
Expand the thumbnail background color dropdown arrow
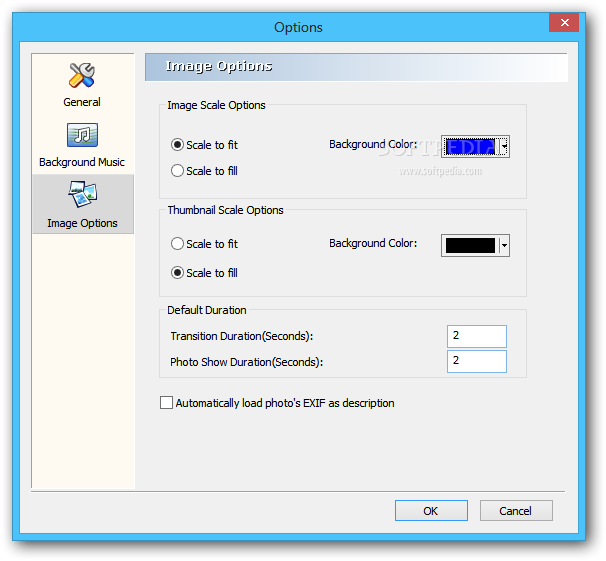coord(504,245)
